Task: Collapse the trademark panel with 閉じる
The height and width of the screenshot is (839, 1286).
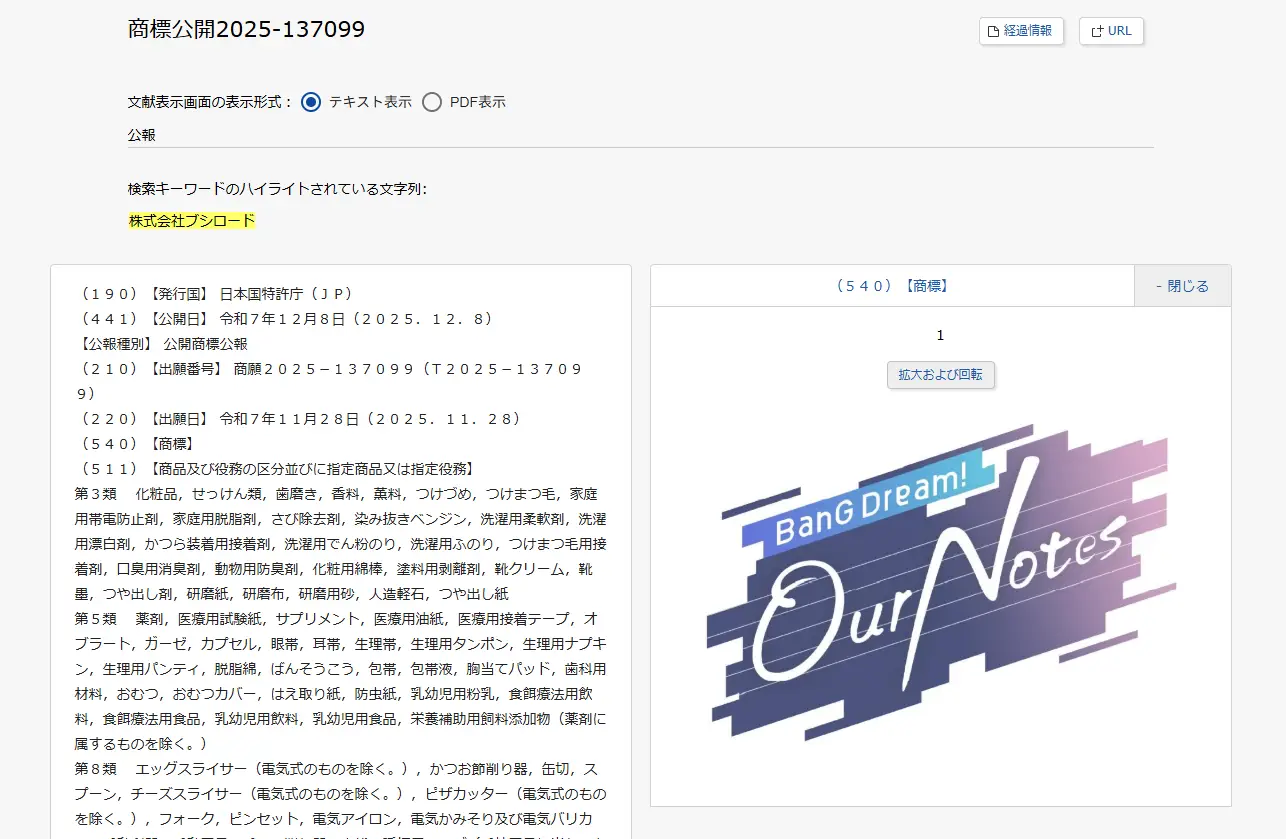Action: coord(1182,286)
